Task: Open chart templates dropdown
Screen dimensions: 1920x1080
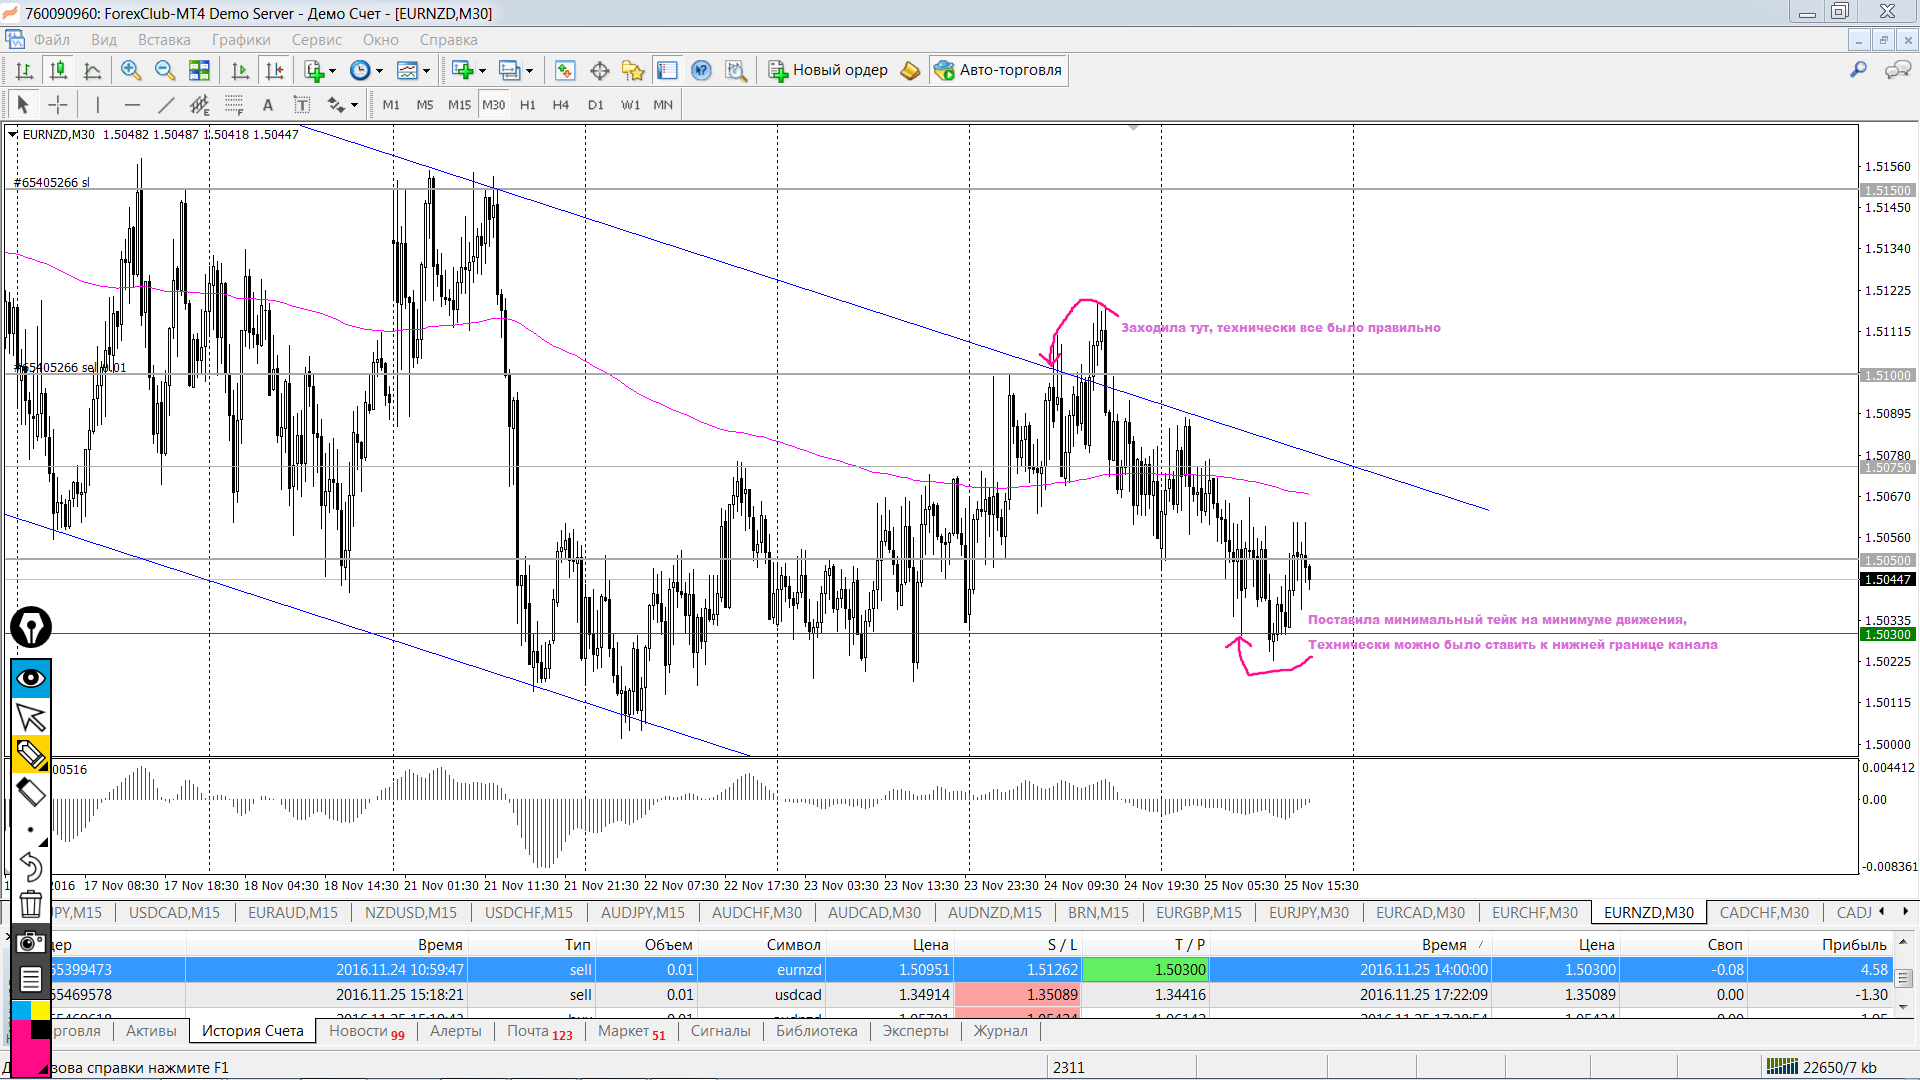Action: pyautogui.click(x=413, y=70)
